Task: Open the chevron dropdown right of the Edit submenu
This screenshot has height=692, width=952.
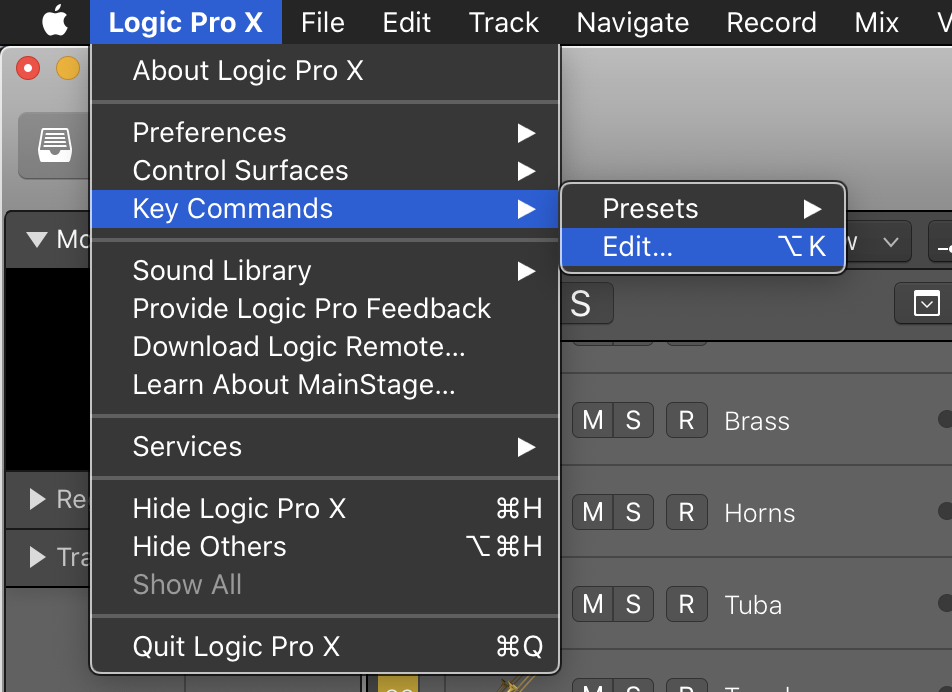Action: pos(891,242)
